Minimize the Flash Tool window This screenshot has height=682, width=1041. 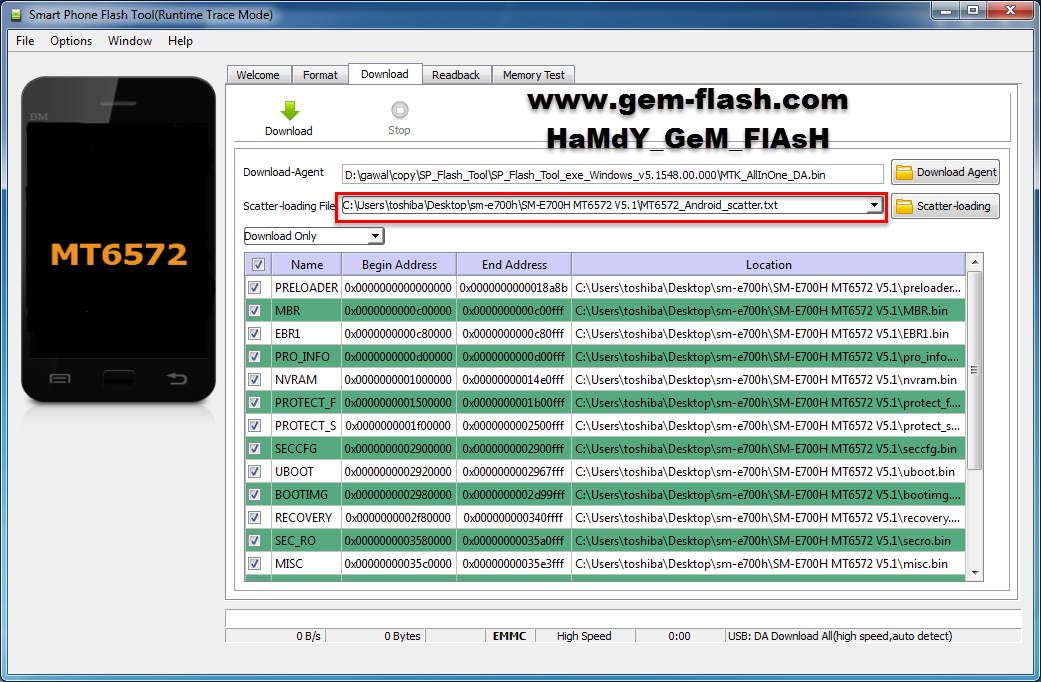click(x=945, y=11)
